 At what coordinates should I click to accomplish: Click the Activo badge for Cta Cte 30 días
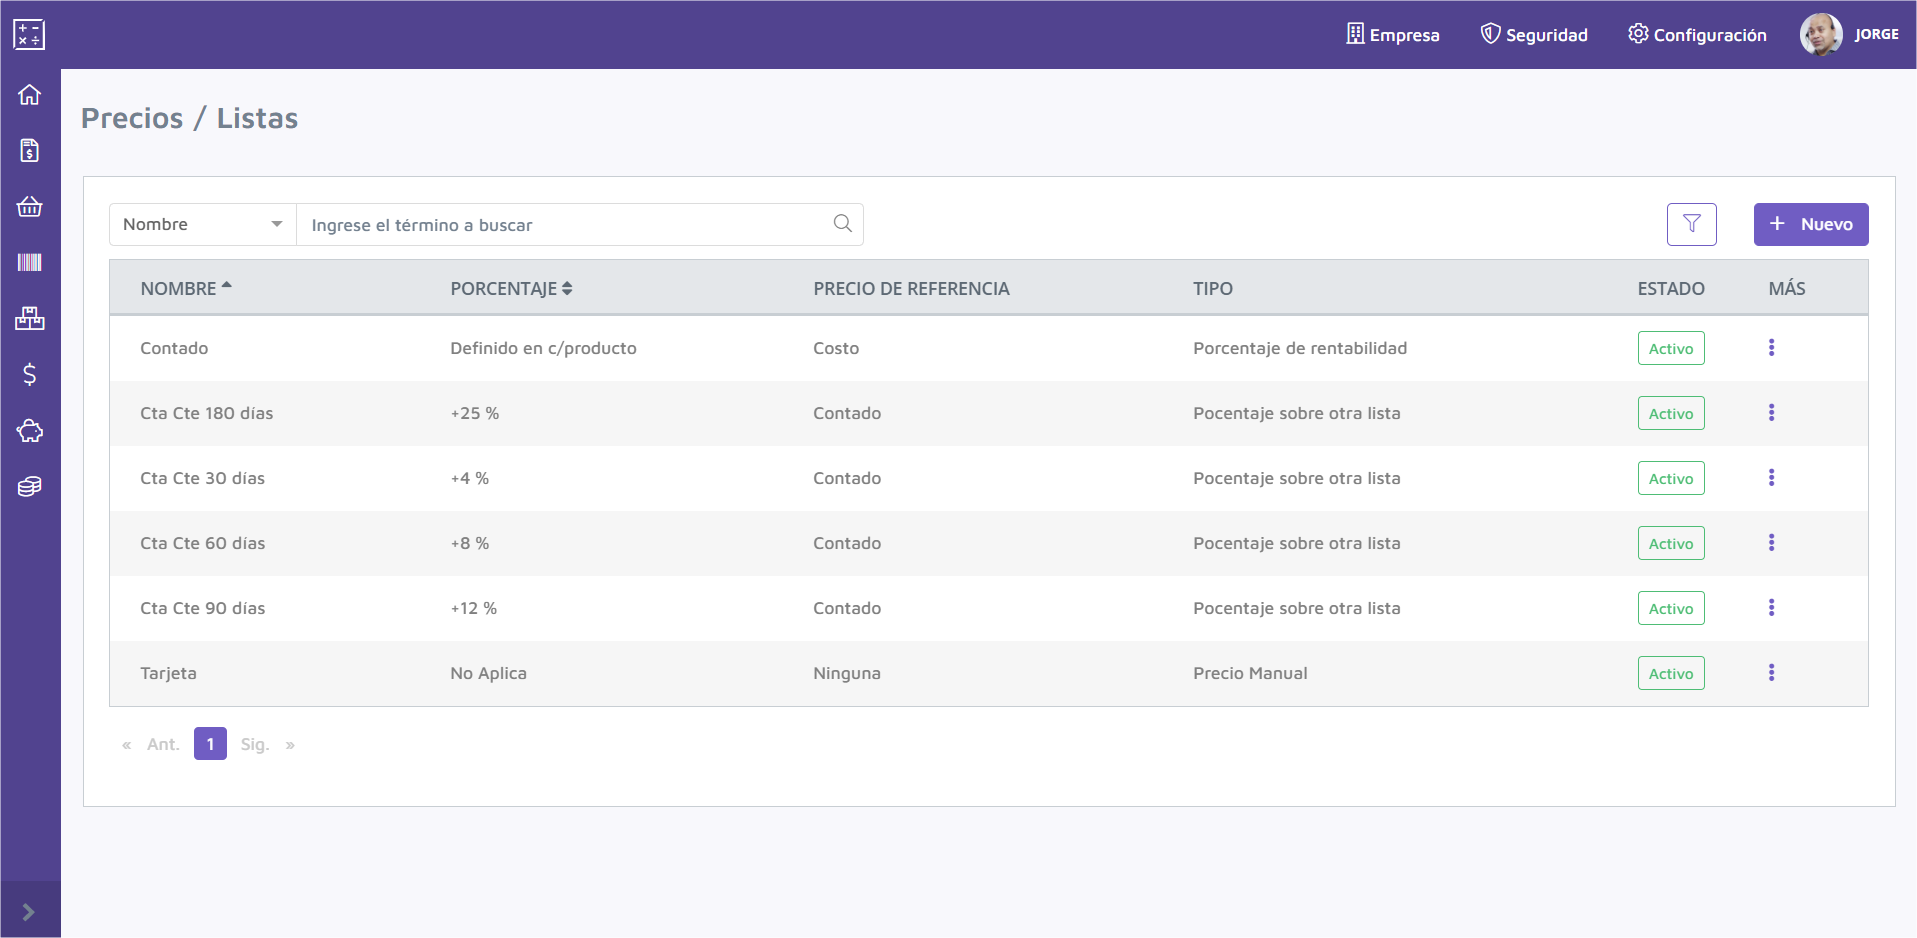pyautogui.click(x=1671, y=478)
